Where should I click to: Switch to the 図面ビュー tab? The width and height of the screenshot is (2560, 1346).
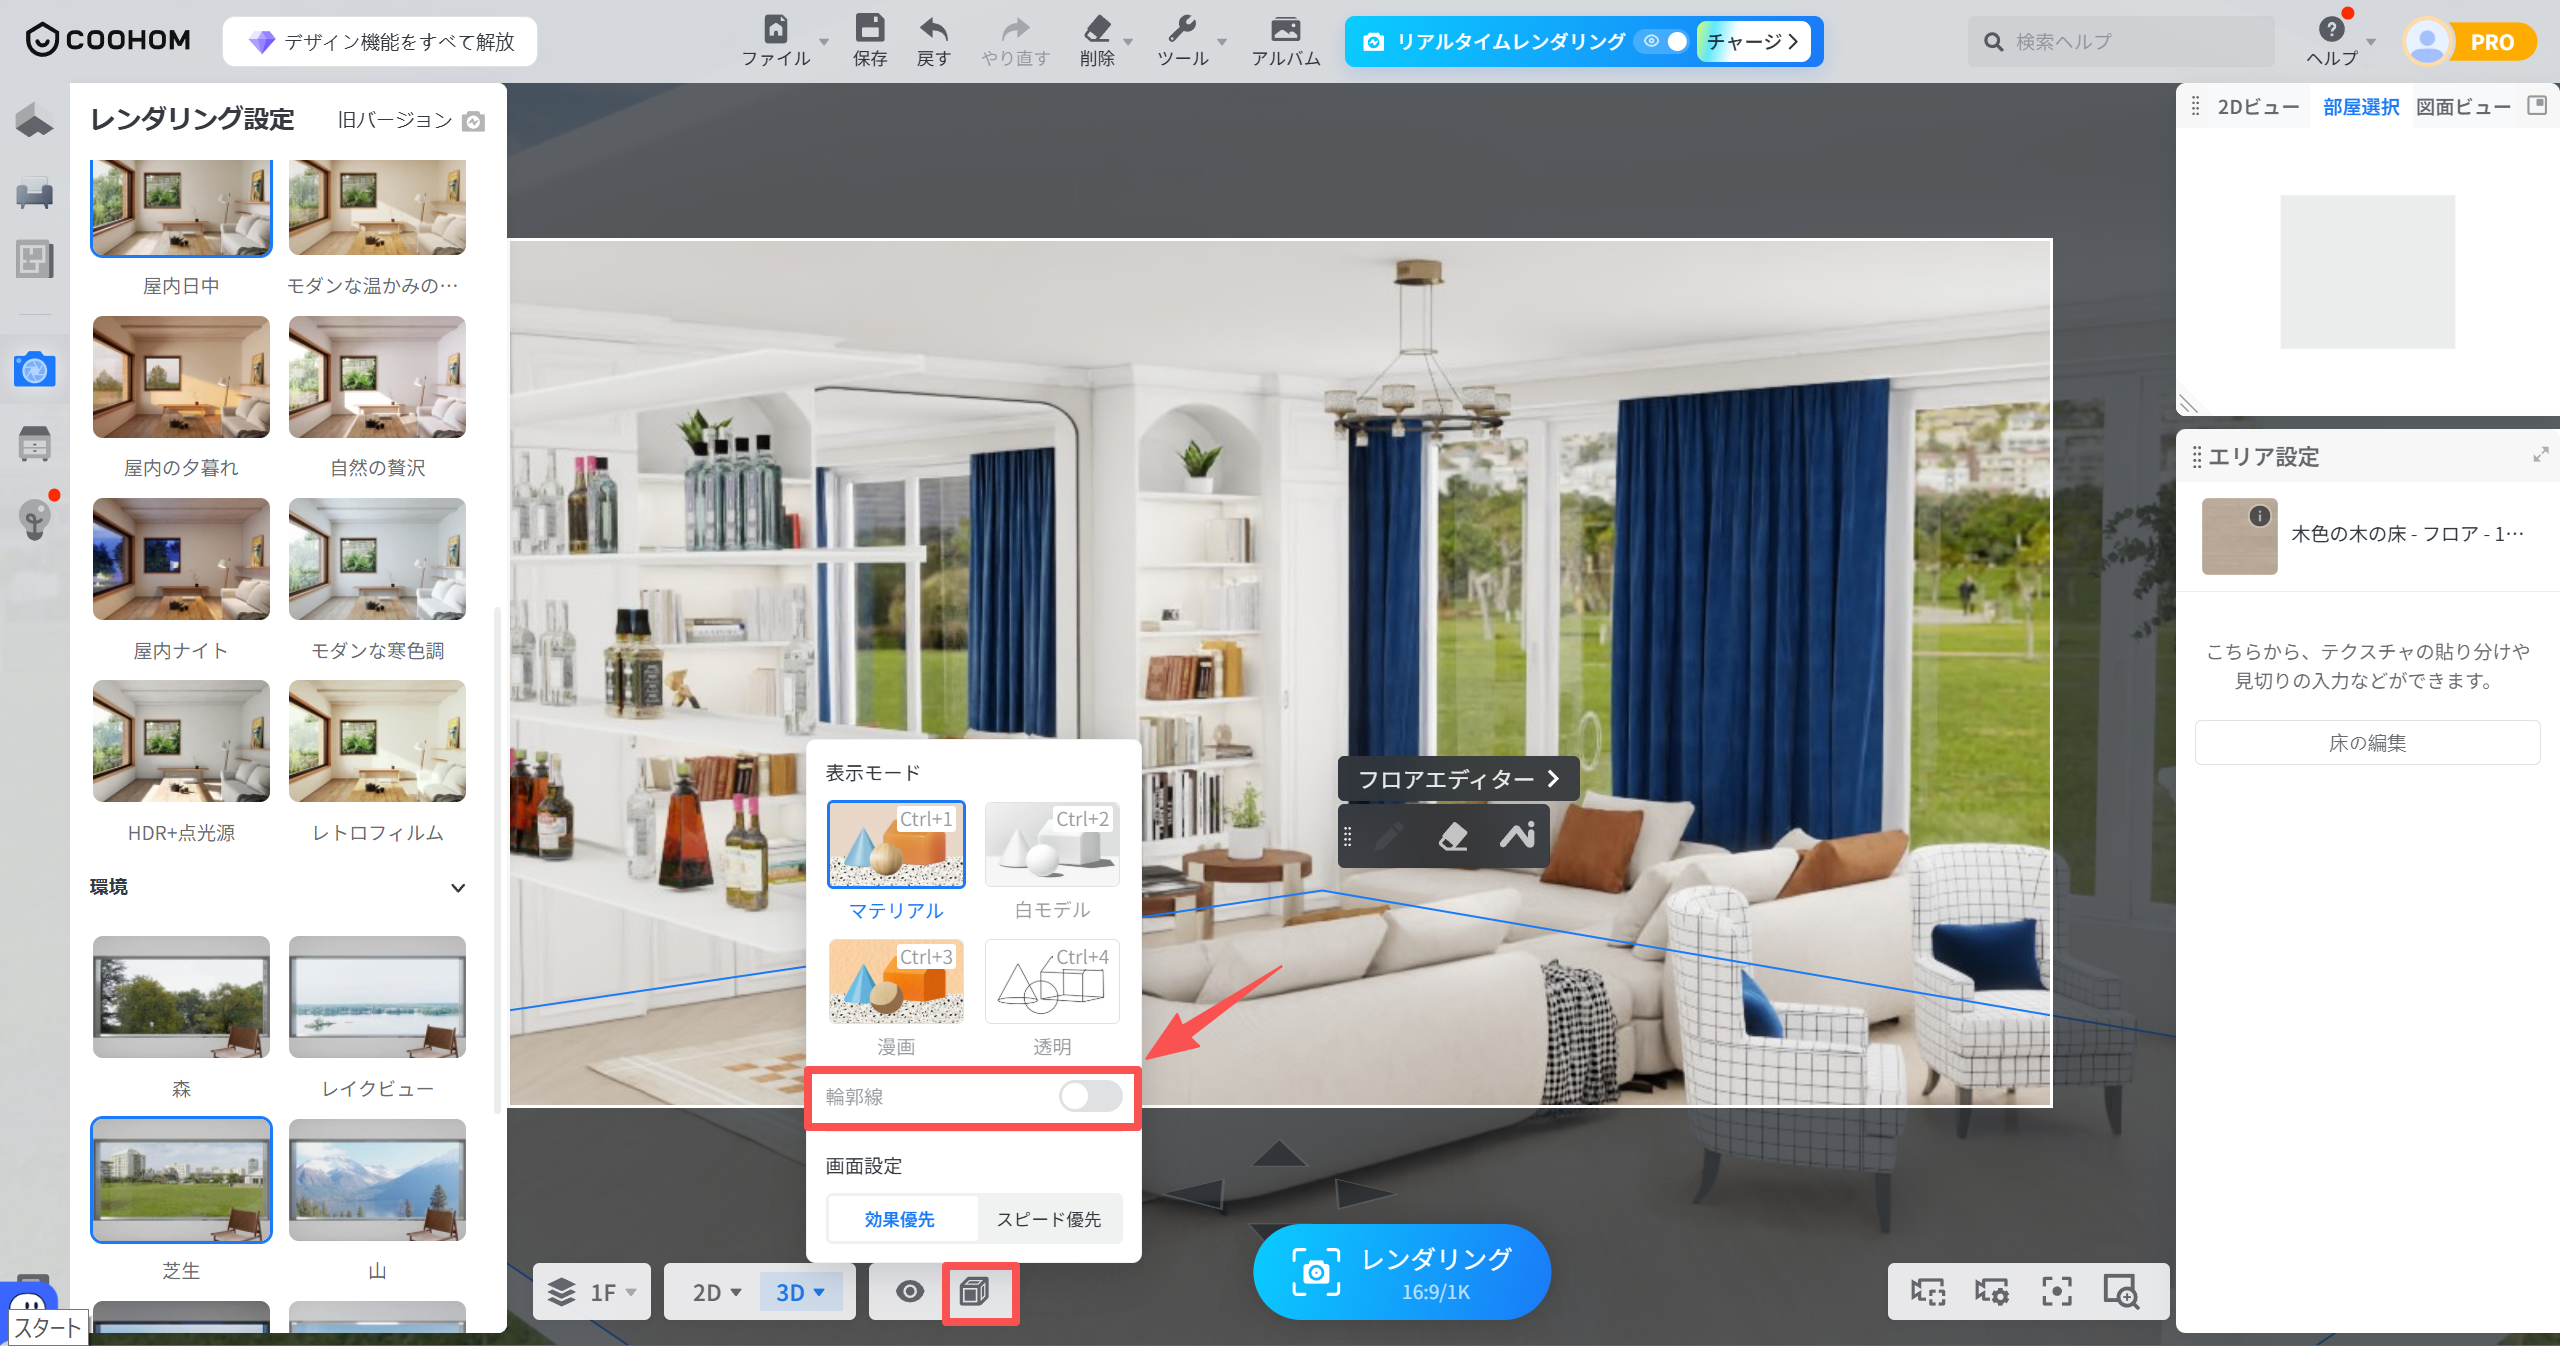(x=2463, y=107)
